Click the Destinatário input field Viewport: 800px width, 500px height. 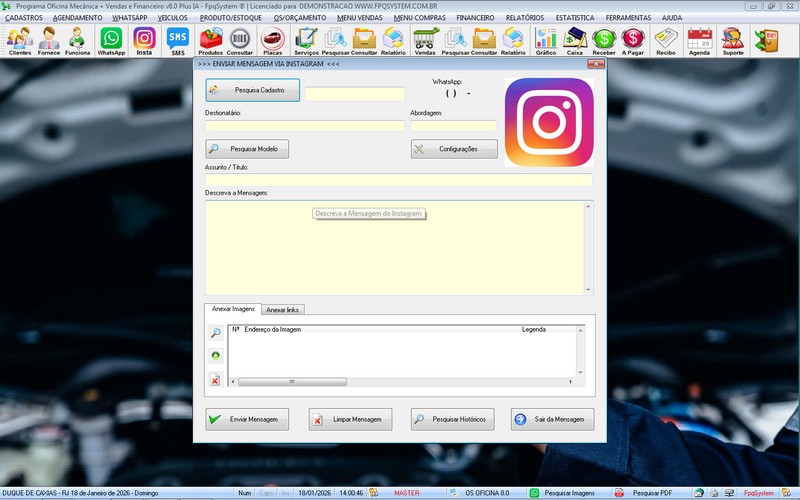click(x=305, y=126)
